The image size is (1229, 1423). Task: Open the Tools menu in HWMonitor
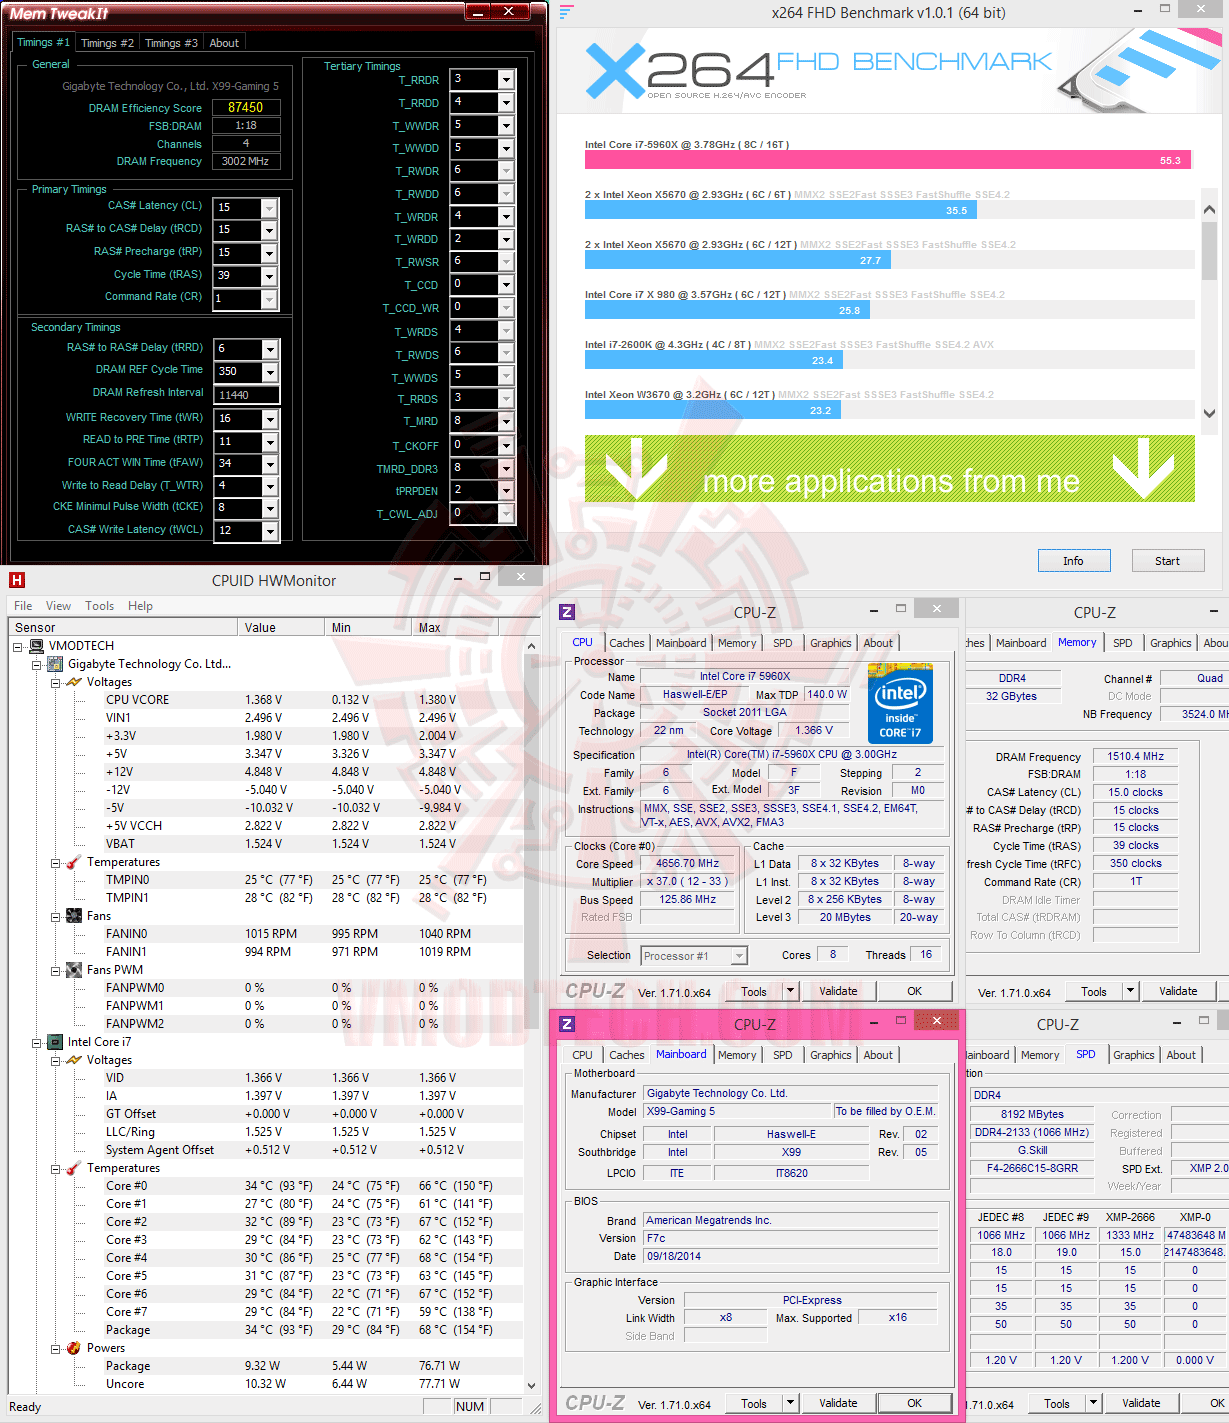click(99, 606)
